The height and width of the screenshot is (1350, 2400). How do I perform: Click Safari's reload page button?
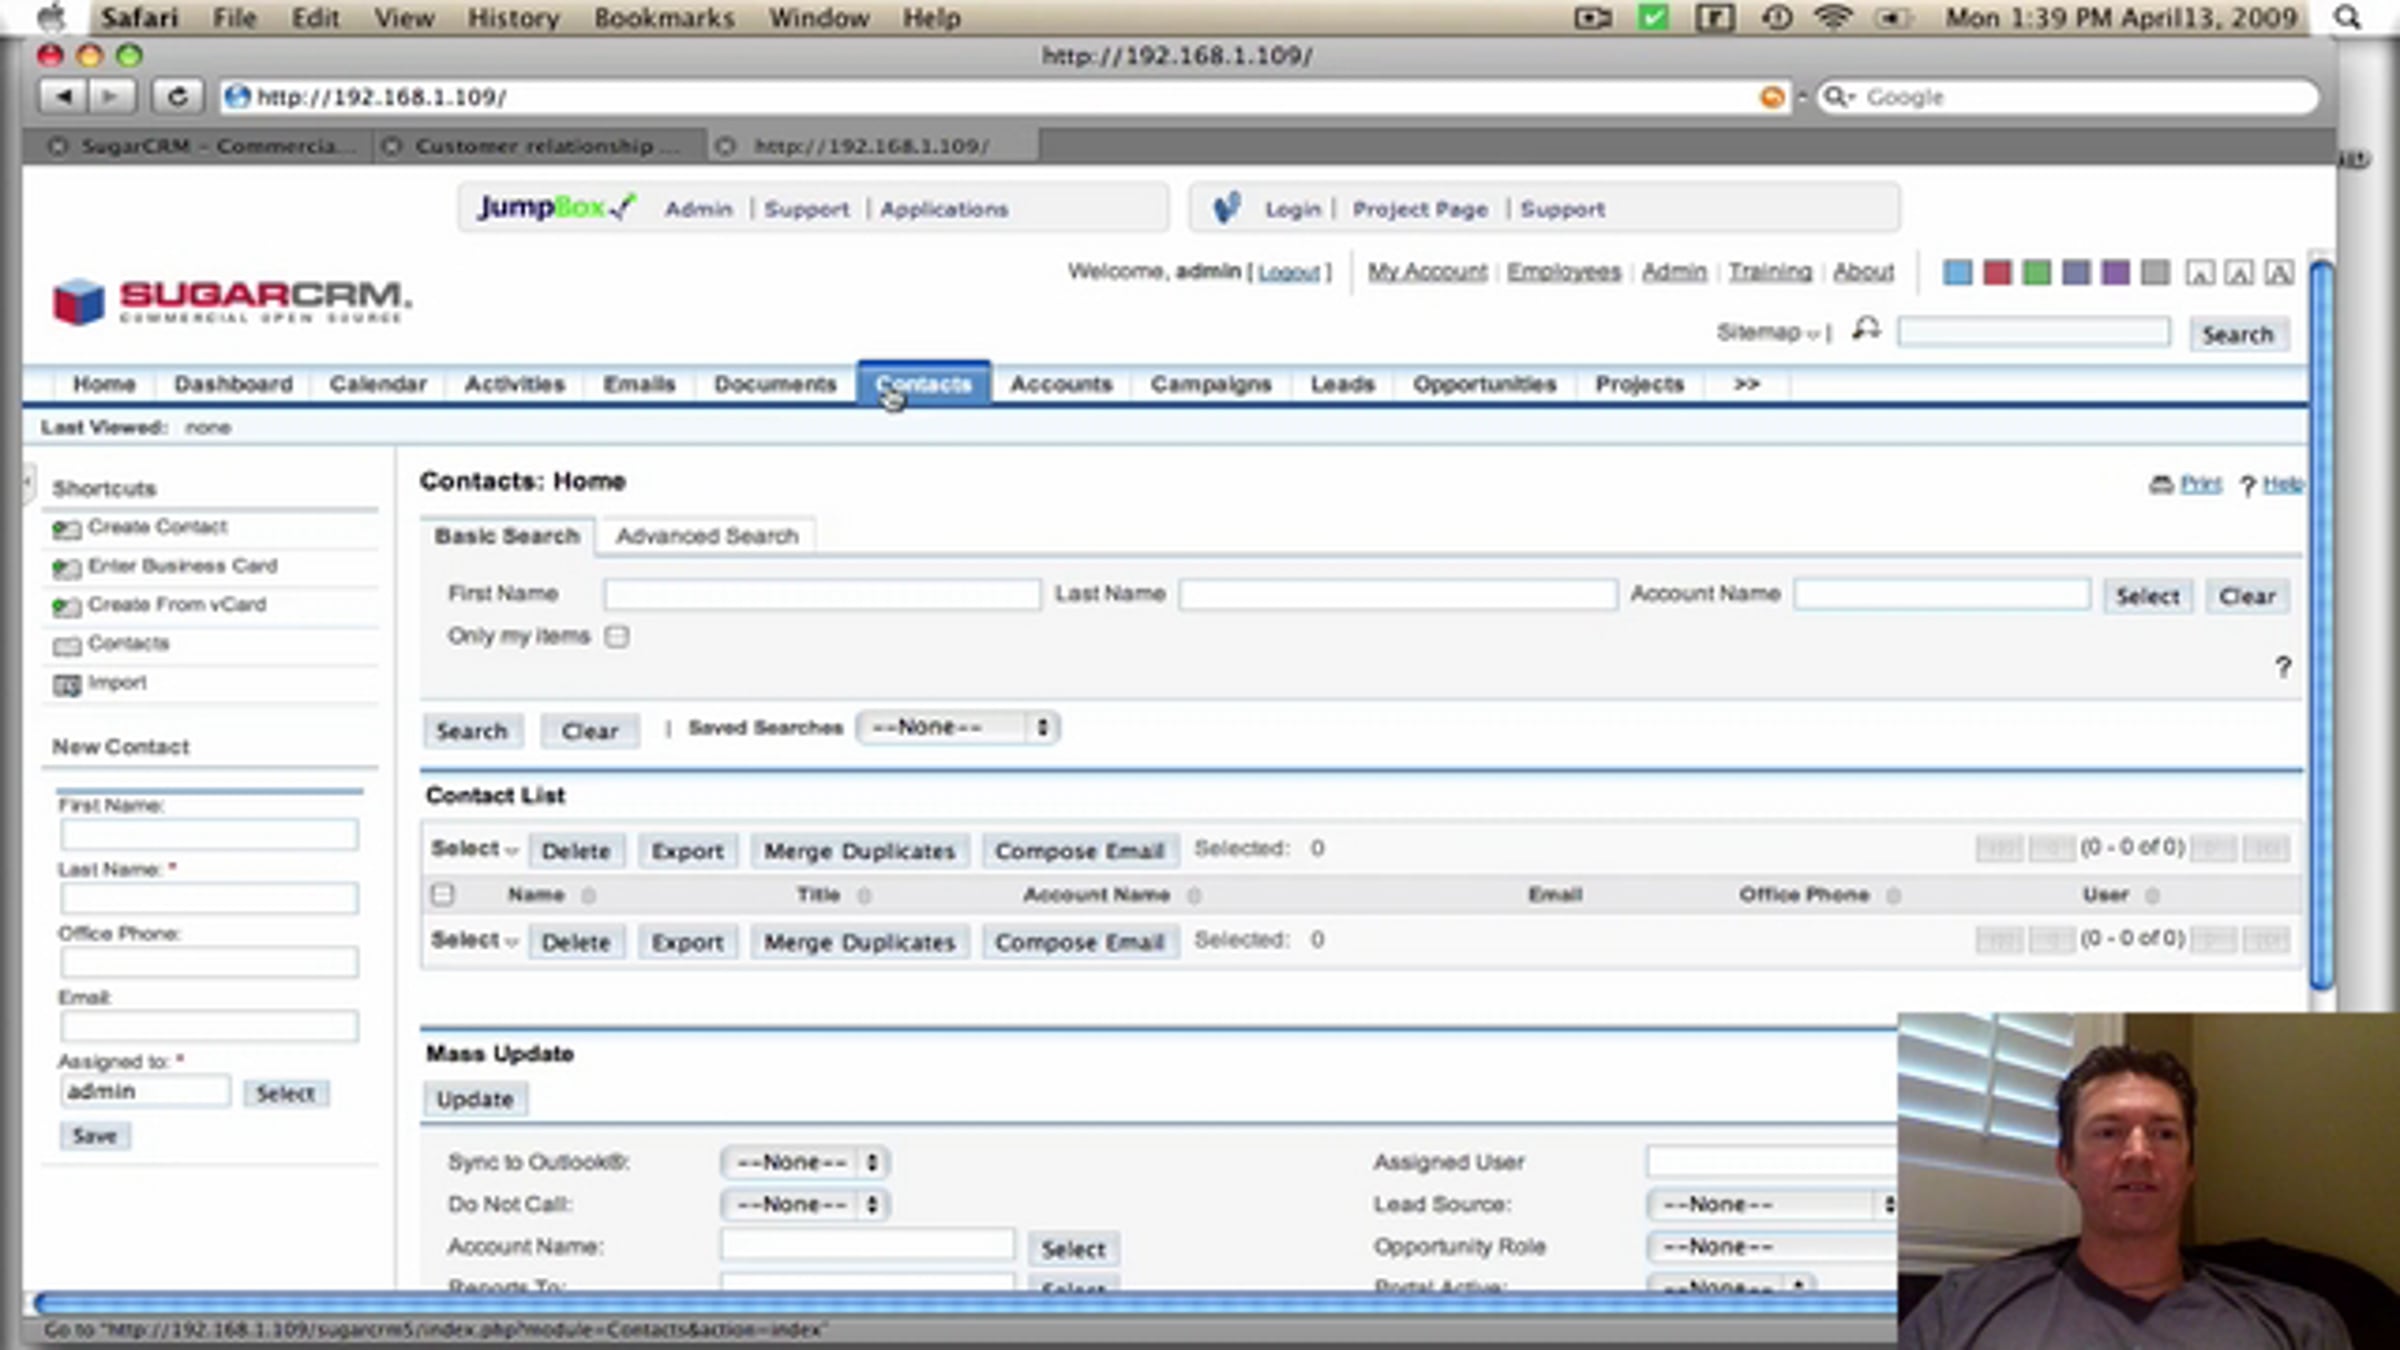point(177,97)
